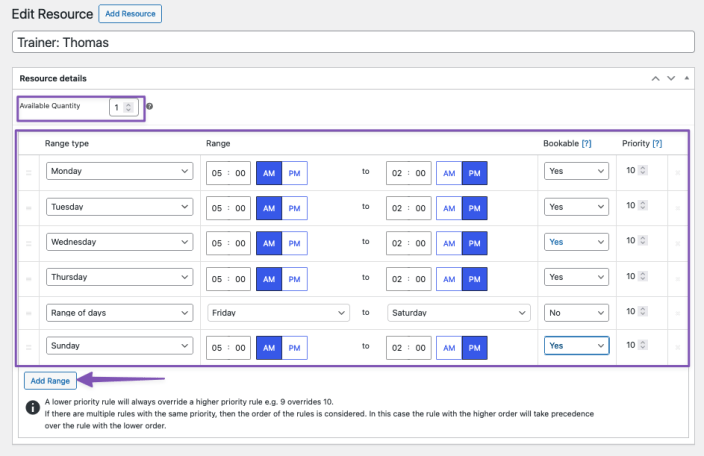704x456 pixels.
Task: Grab the Thursday row drag handle
Action: coord(29,279)
